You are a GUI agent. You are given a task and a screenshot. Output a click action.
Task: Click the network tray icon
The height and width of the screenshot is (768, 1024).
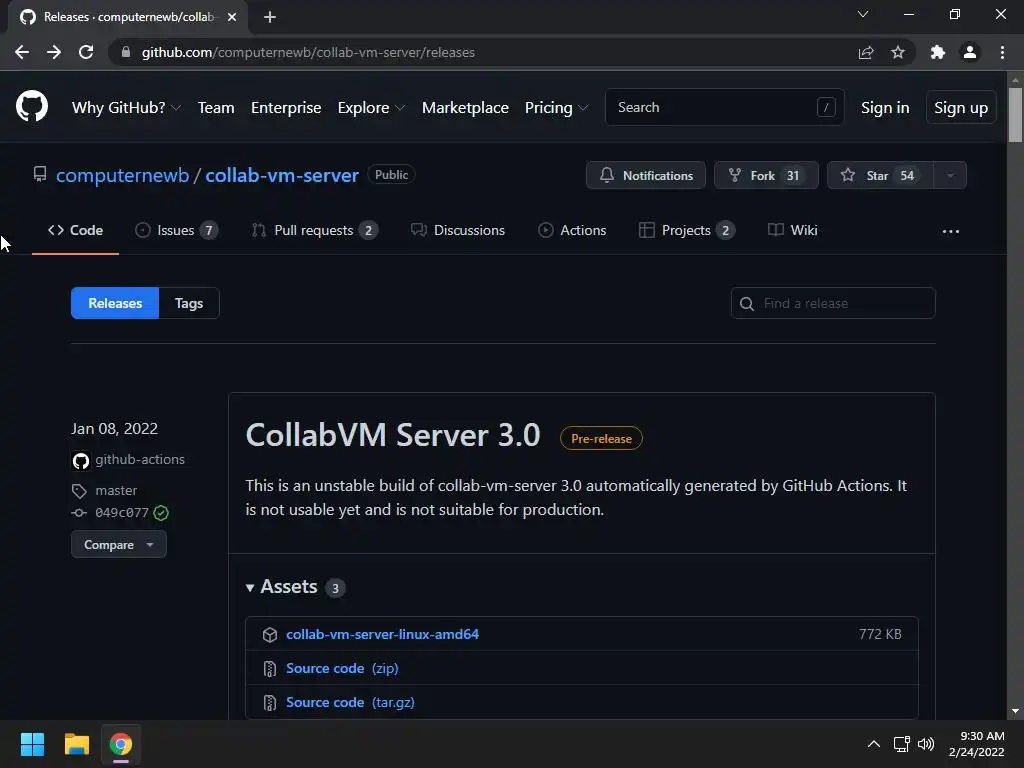click(x=902, y=744)
